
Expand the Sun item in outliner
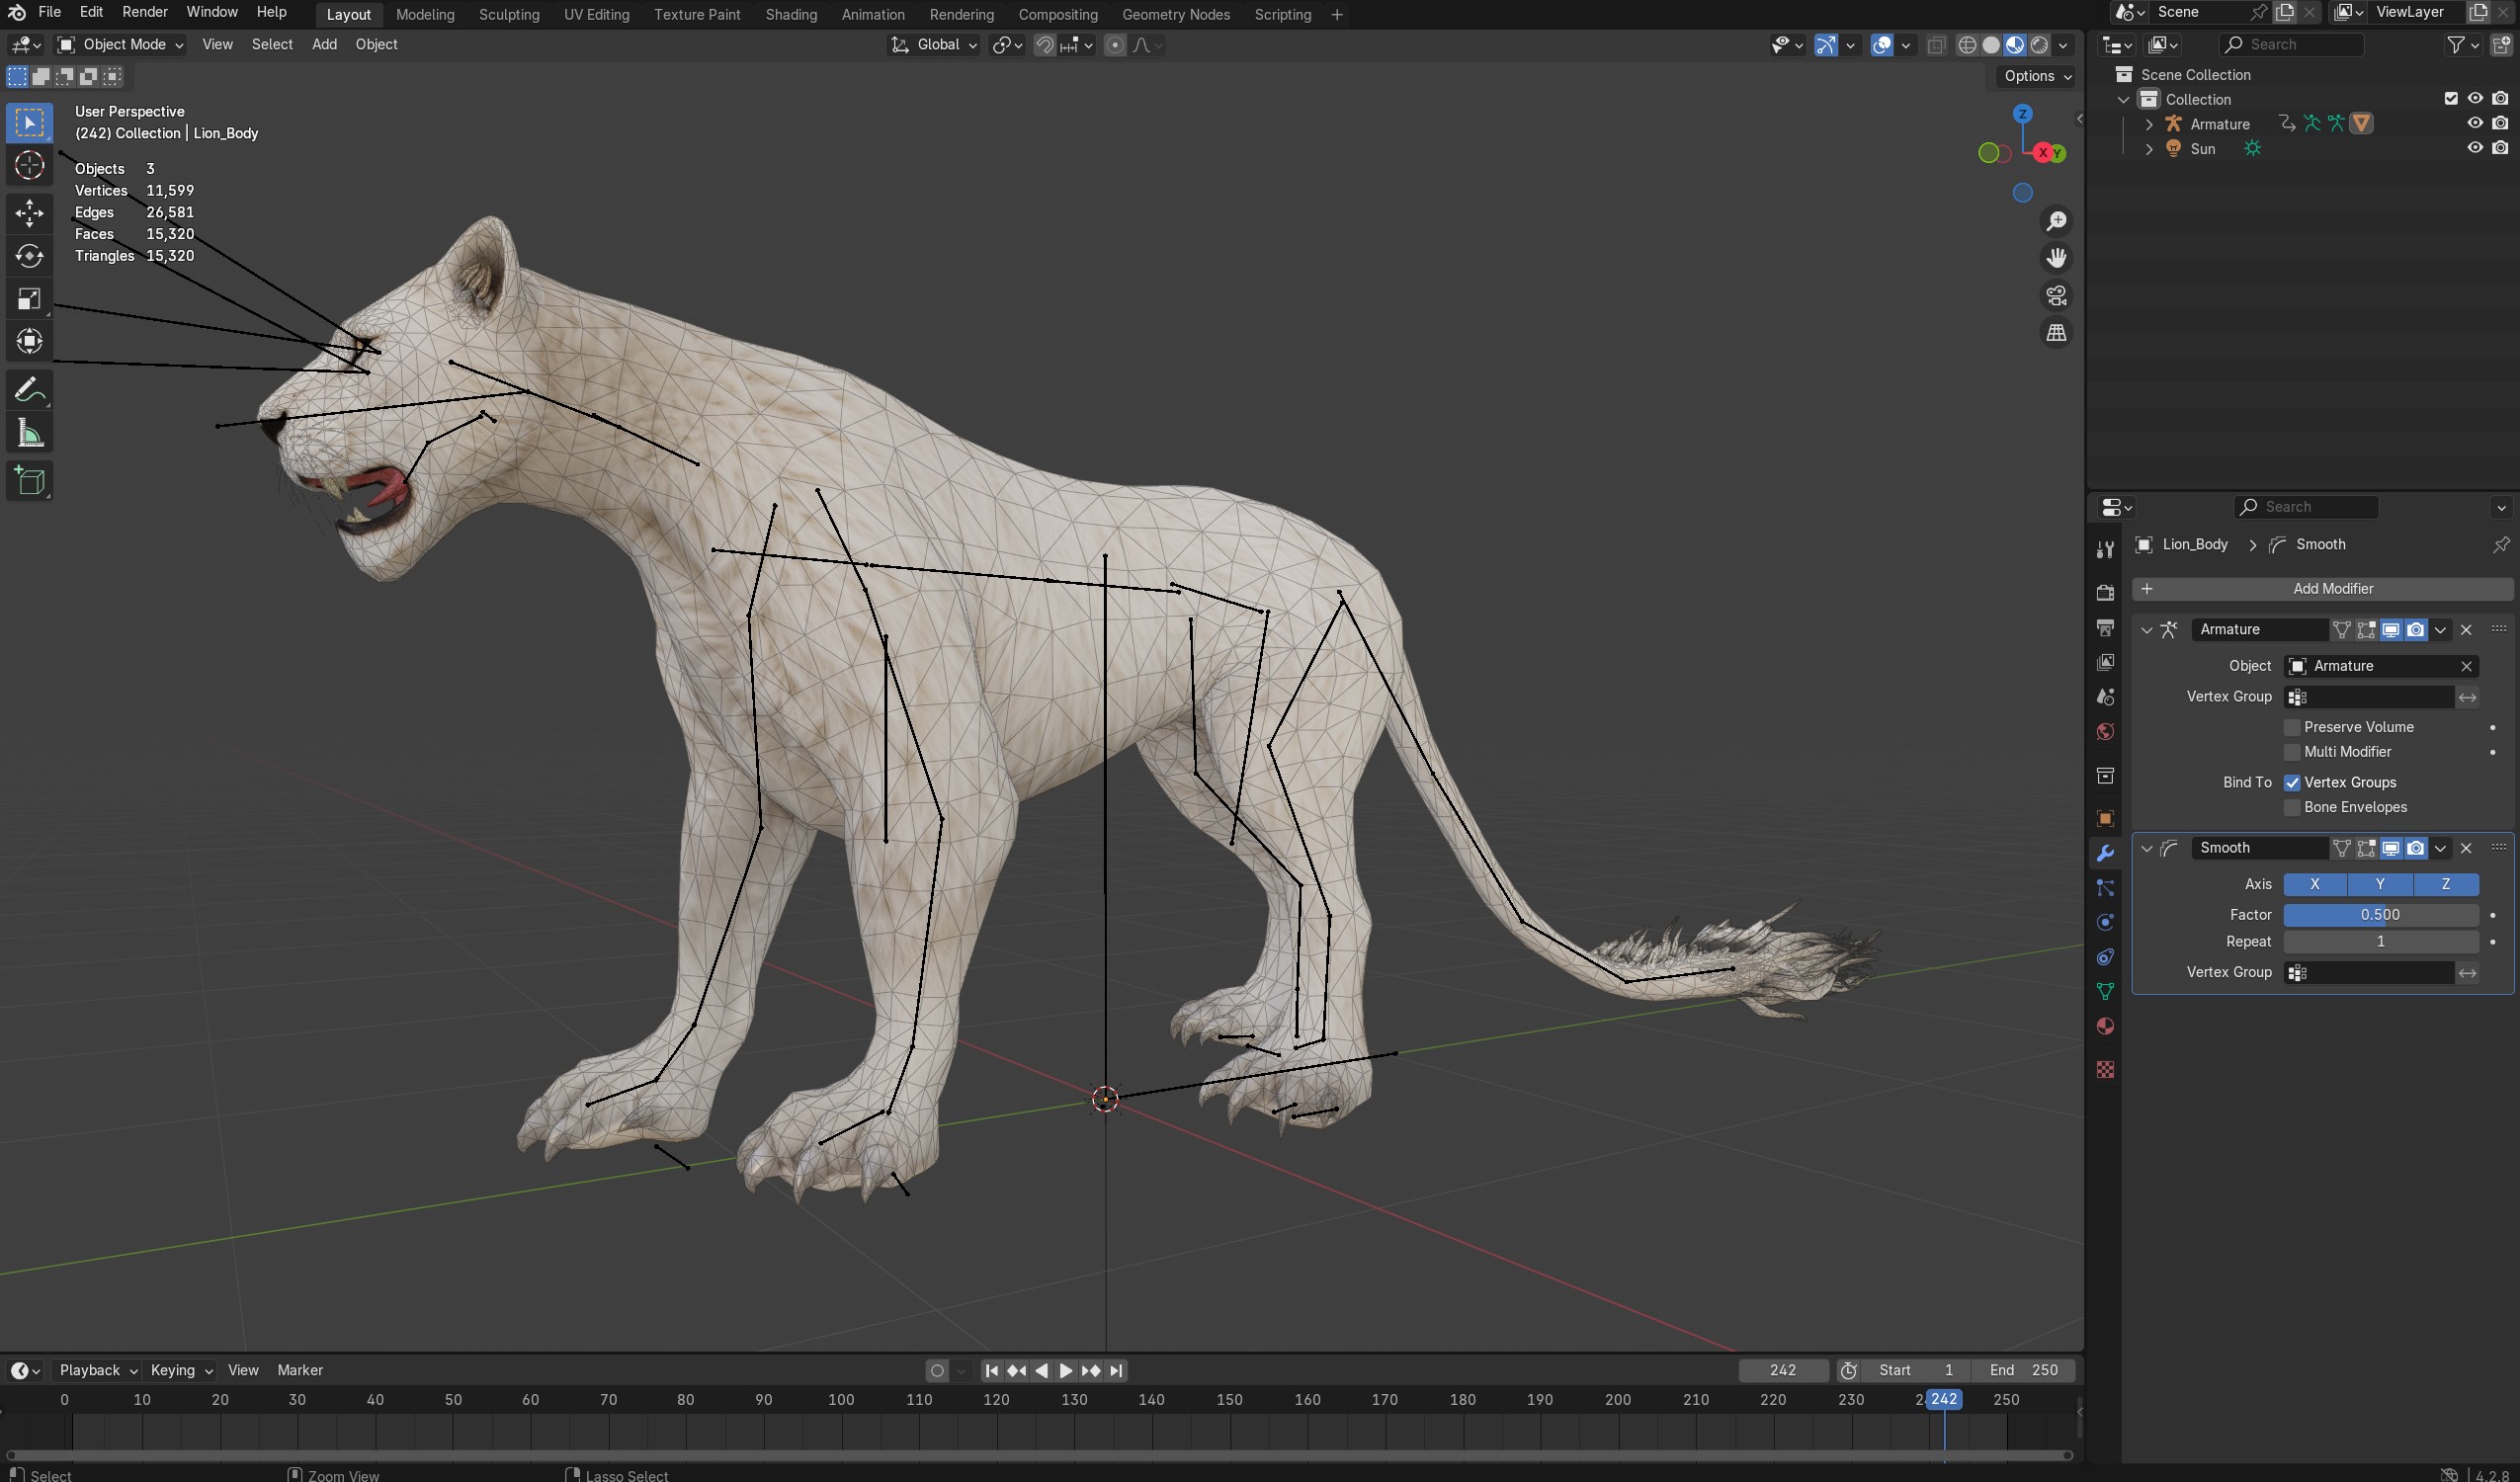(2149, 149)
